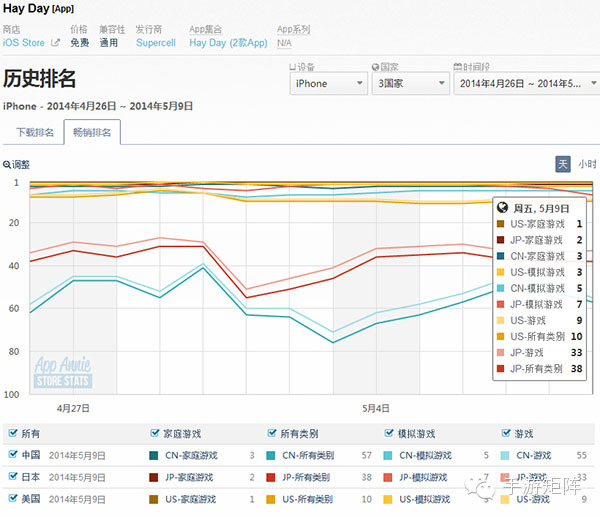Uncheck the 美国 country checkbox

pyautogui.click(x=13, y=498)
